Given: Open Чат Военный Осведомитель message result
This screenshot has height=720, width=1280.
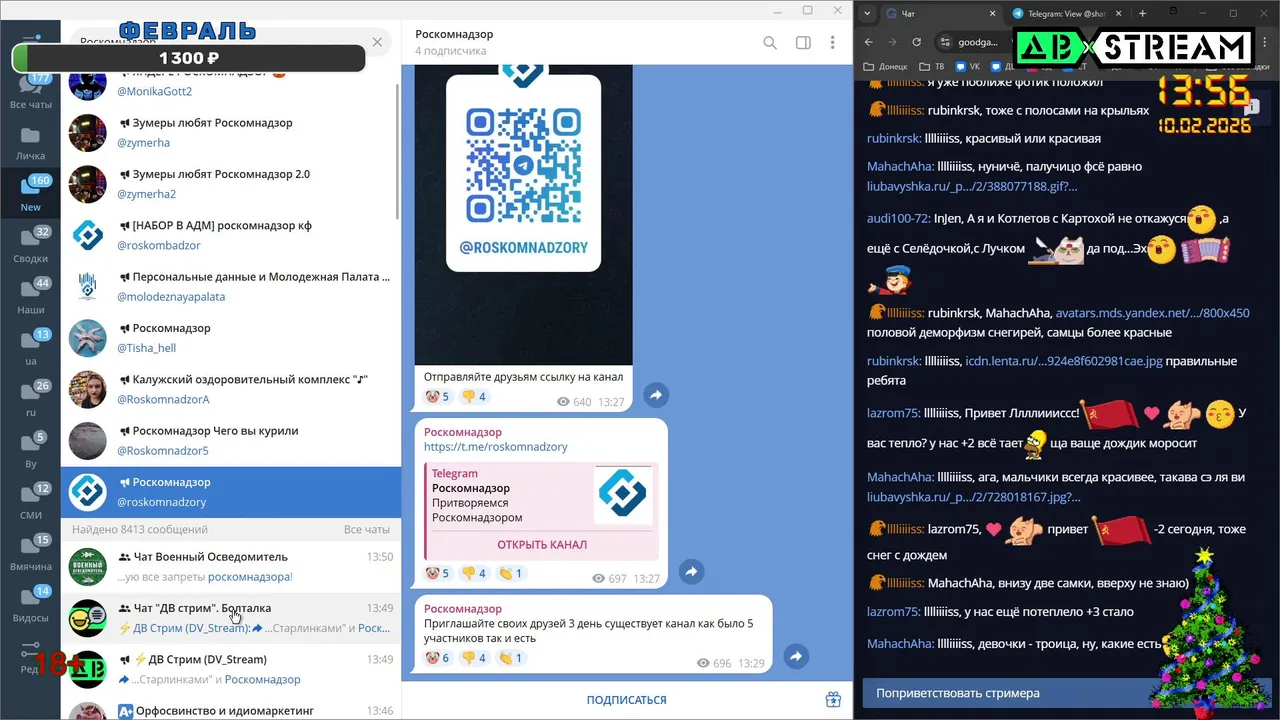Looking at the screenshot, I should pos(230,567).
